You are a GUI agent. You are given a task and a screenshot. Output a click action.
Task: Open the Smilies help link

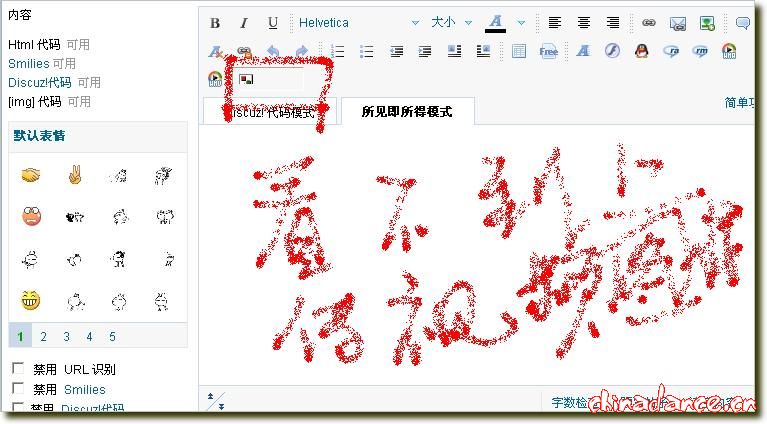(29, 64)
